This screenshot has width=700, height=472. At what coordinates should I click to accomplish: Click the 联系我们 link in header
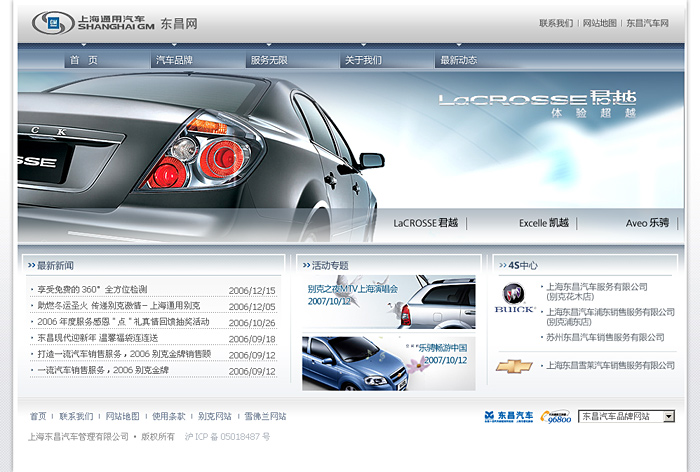pyautogui.click(x=556, y=23)
